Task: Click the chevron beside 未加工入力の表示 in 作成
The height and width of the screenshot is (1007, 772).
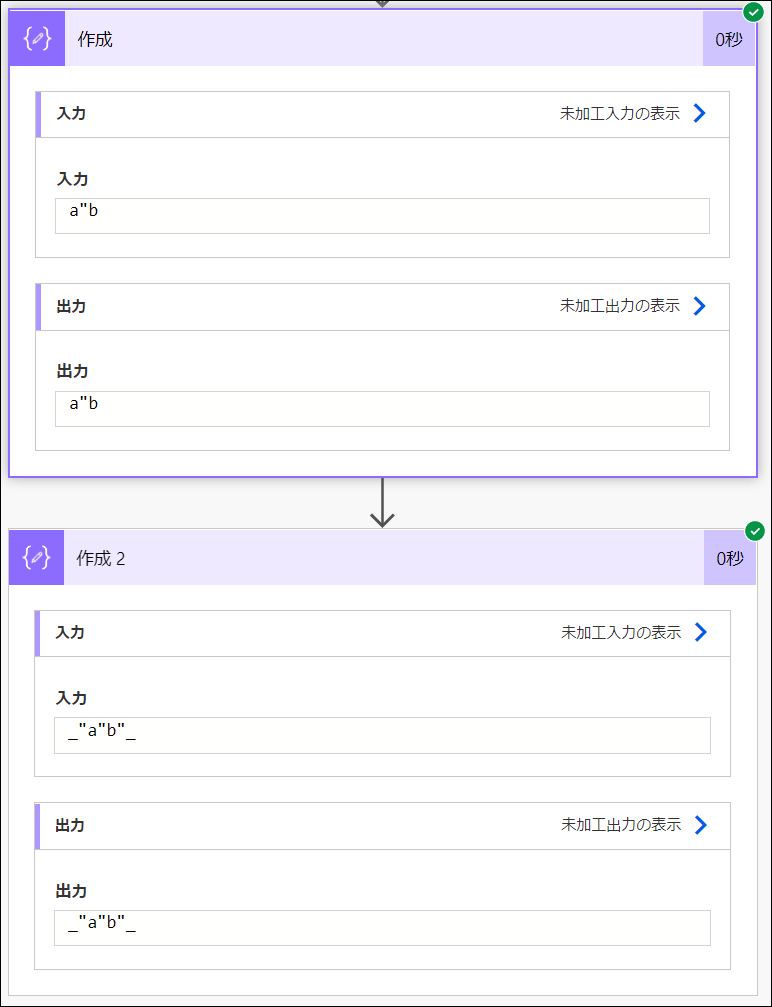Action: pyautogui.click(x=700, y=114)
